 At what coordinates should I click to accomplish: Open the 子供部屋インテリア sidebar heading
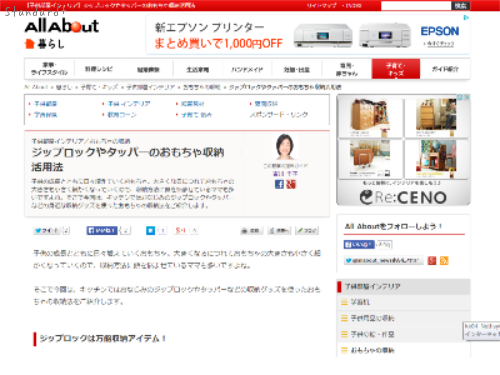point(372,286)
